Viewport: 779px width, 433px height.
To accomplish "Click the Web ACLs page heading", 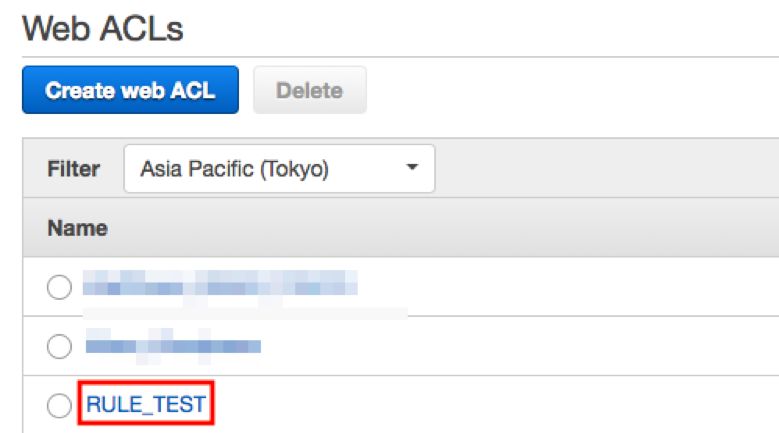I will [x=103, y=29].
